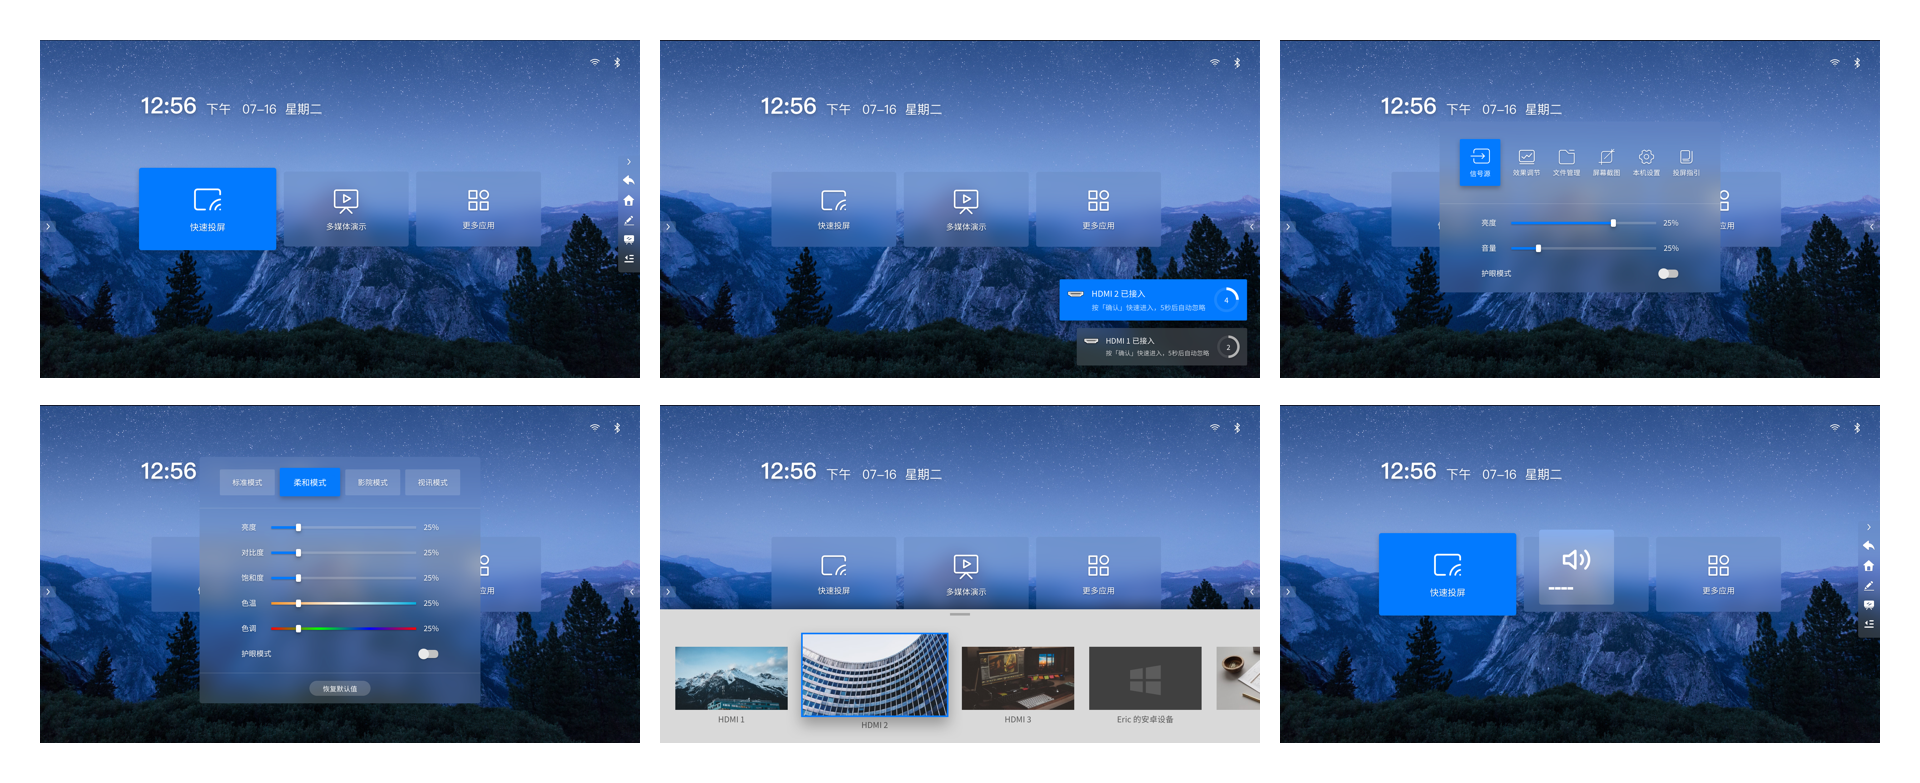Expand left-edge chevron on top-left screen
Viewport: 1920px width, 783px height.
(x=47, y=227)
